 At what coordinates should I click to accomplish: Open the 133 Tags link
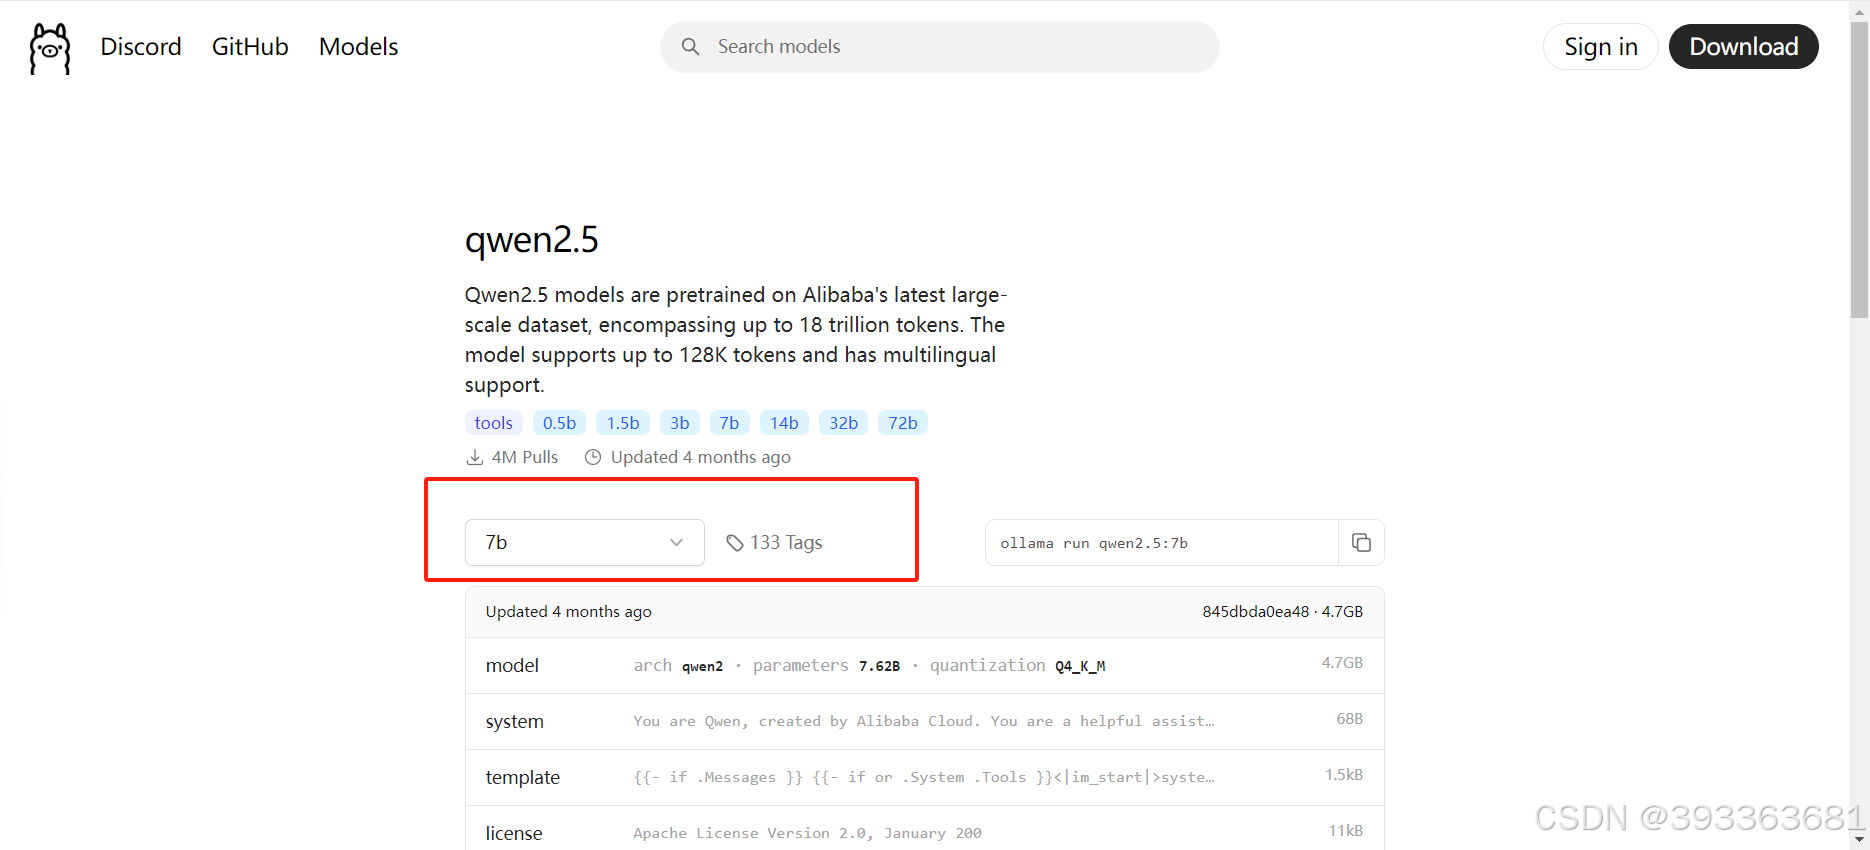click(774, 542)
